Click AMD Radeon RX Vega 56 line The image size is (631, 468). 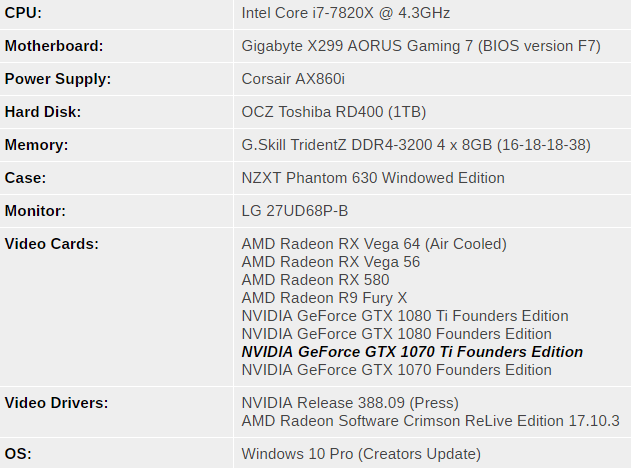pyautogui.click(x=331, y=262)
